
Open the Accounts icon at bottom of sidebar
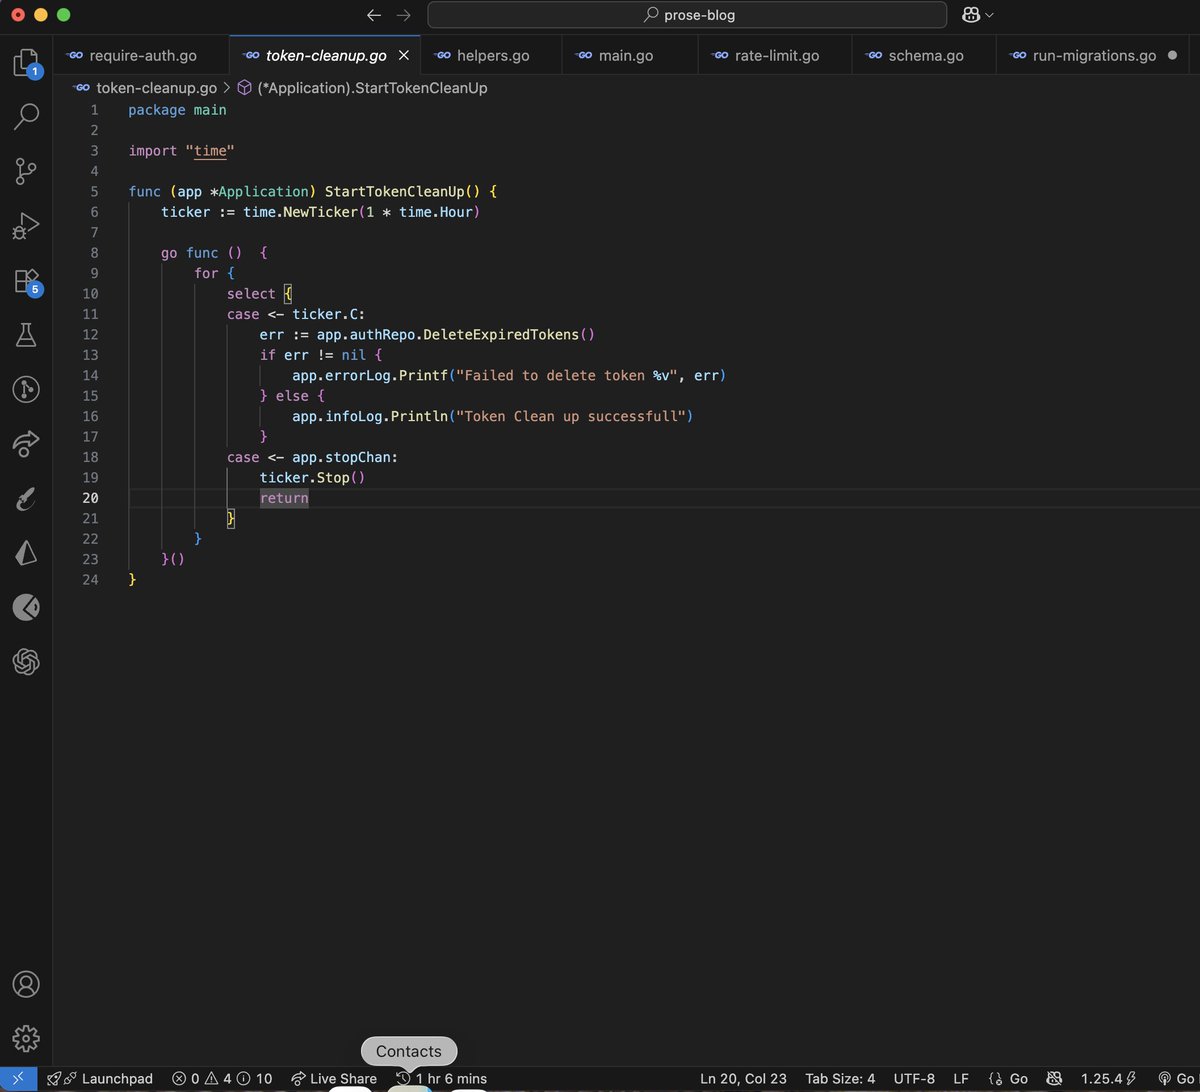[26, 984]
